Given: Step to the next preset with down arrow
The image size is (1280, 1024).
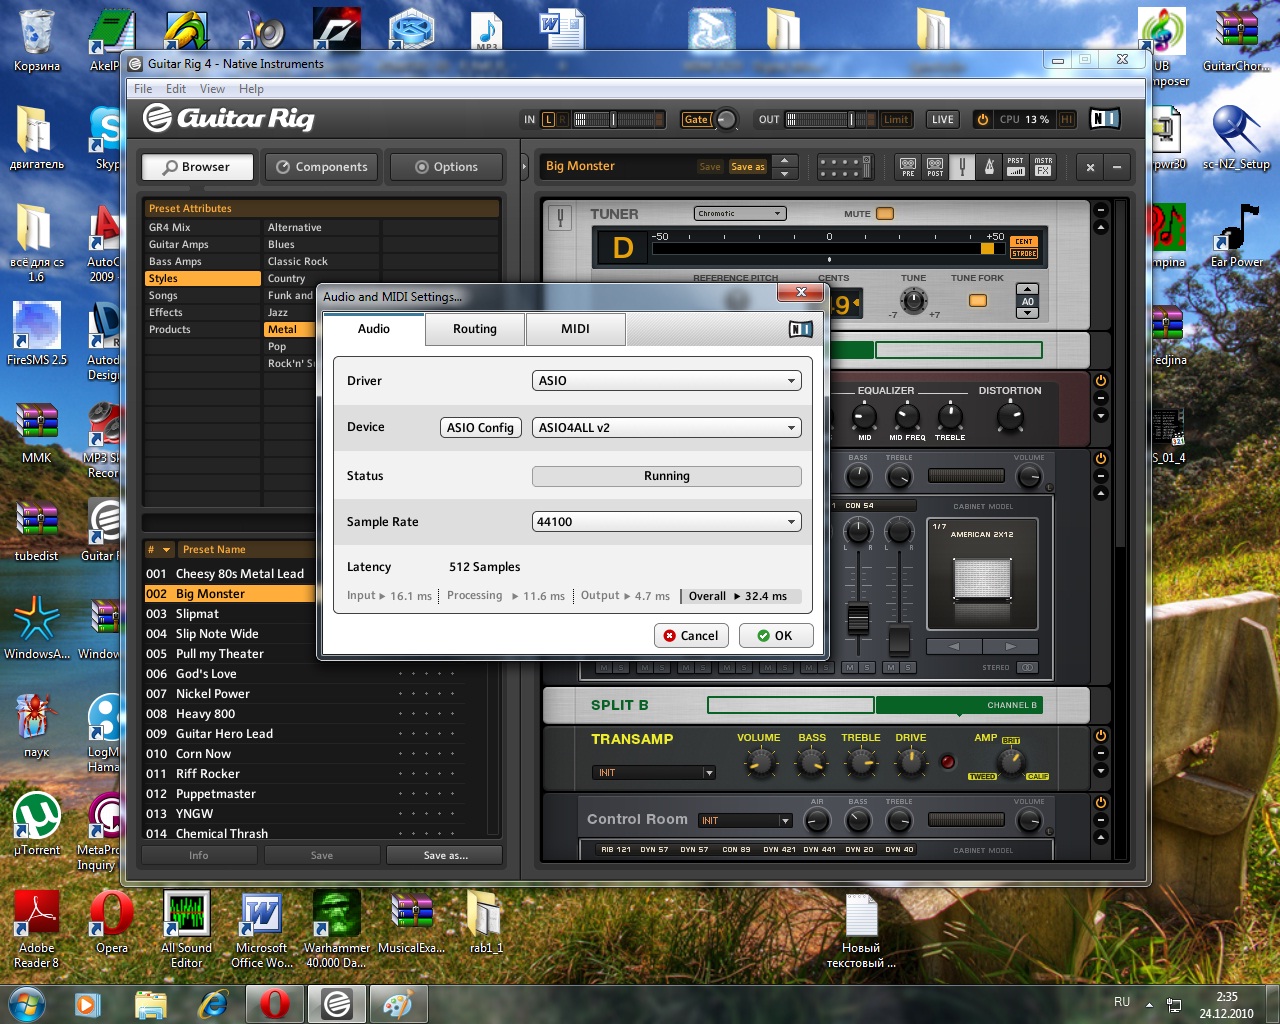Looking at the screenshot, I should pyautogui.click(x=785, y=173).
